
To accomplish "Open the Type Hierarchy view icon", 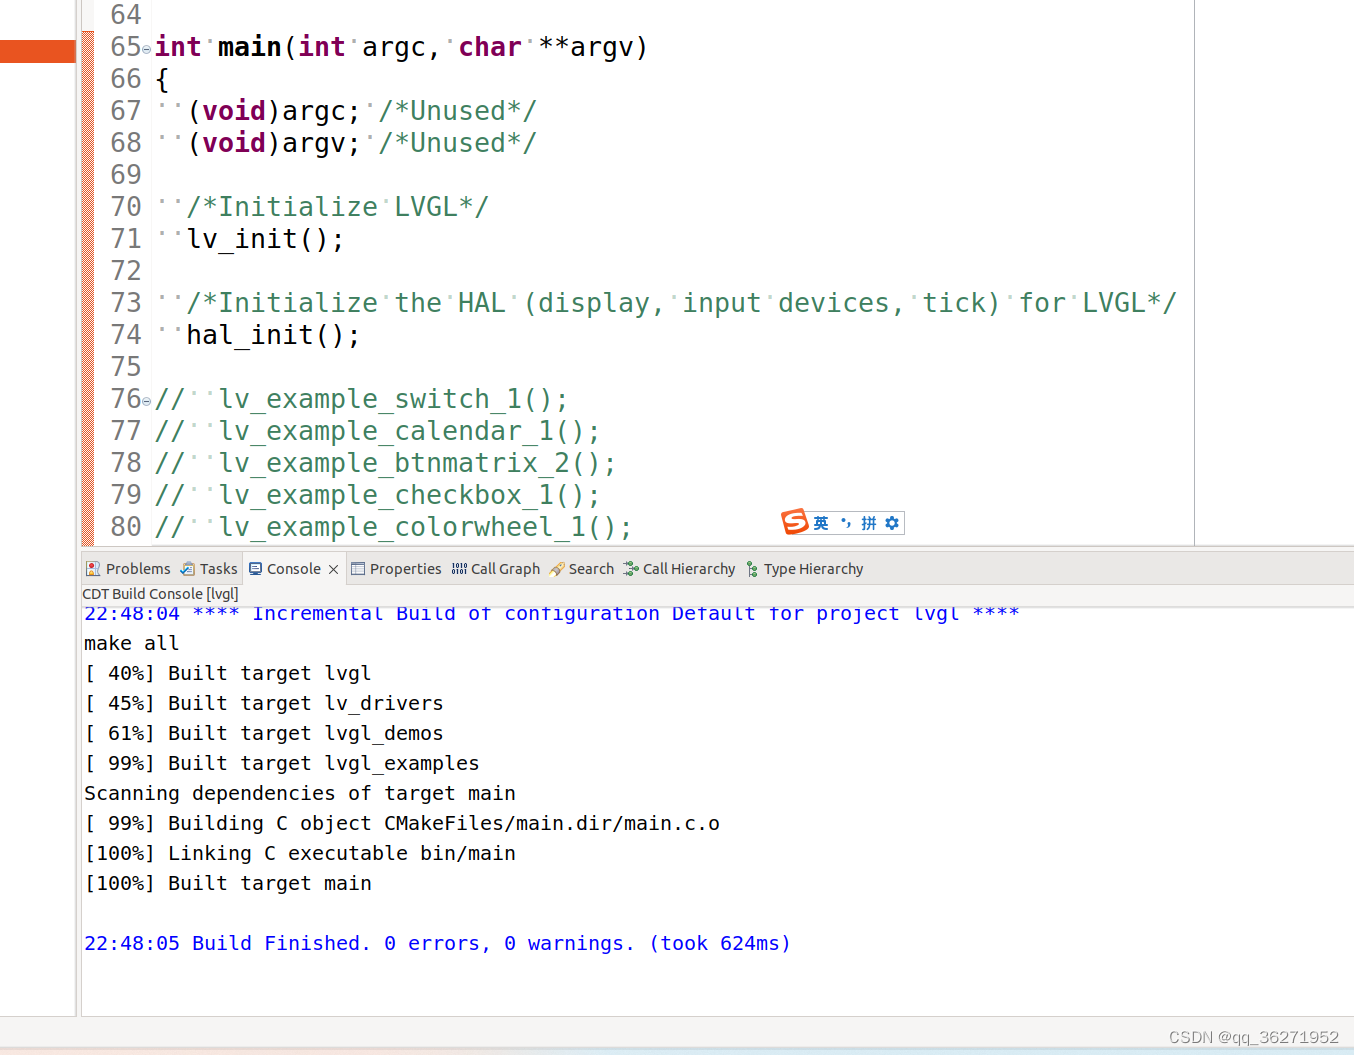I will click(x=752, y=568).
